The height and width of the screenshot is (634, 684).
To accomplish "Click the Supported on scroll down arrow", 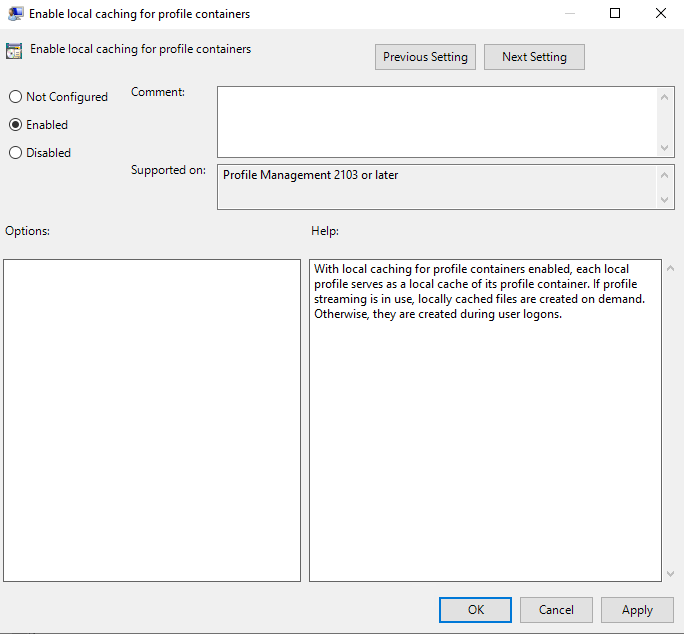I will coord(666,200).
